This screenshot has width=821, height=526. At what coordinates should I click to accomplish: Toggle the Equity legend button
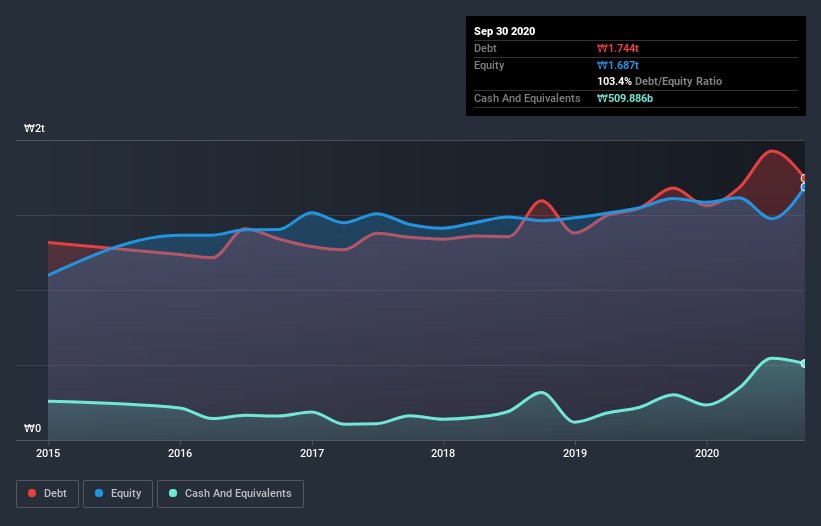[x=118, y=494]
